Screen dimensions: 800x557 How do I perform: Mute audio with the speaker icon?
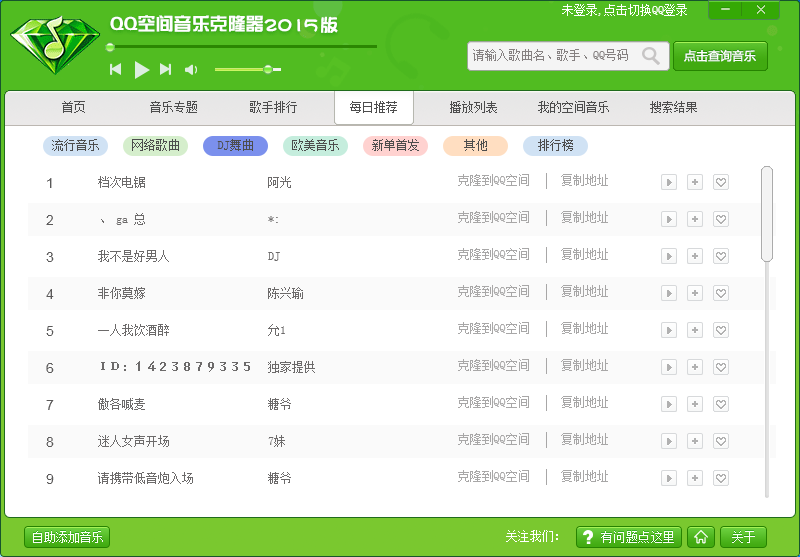click(191, 69)
